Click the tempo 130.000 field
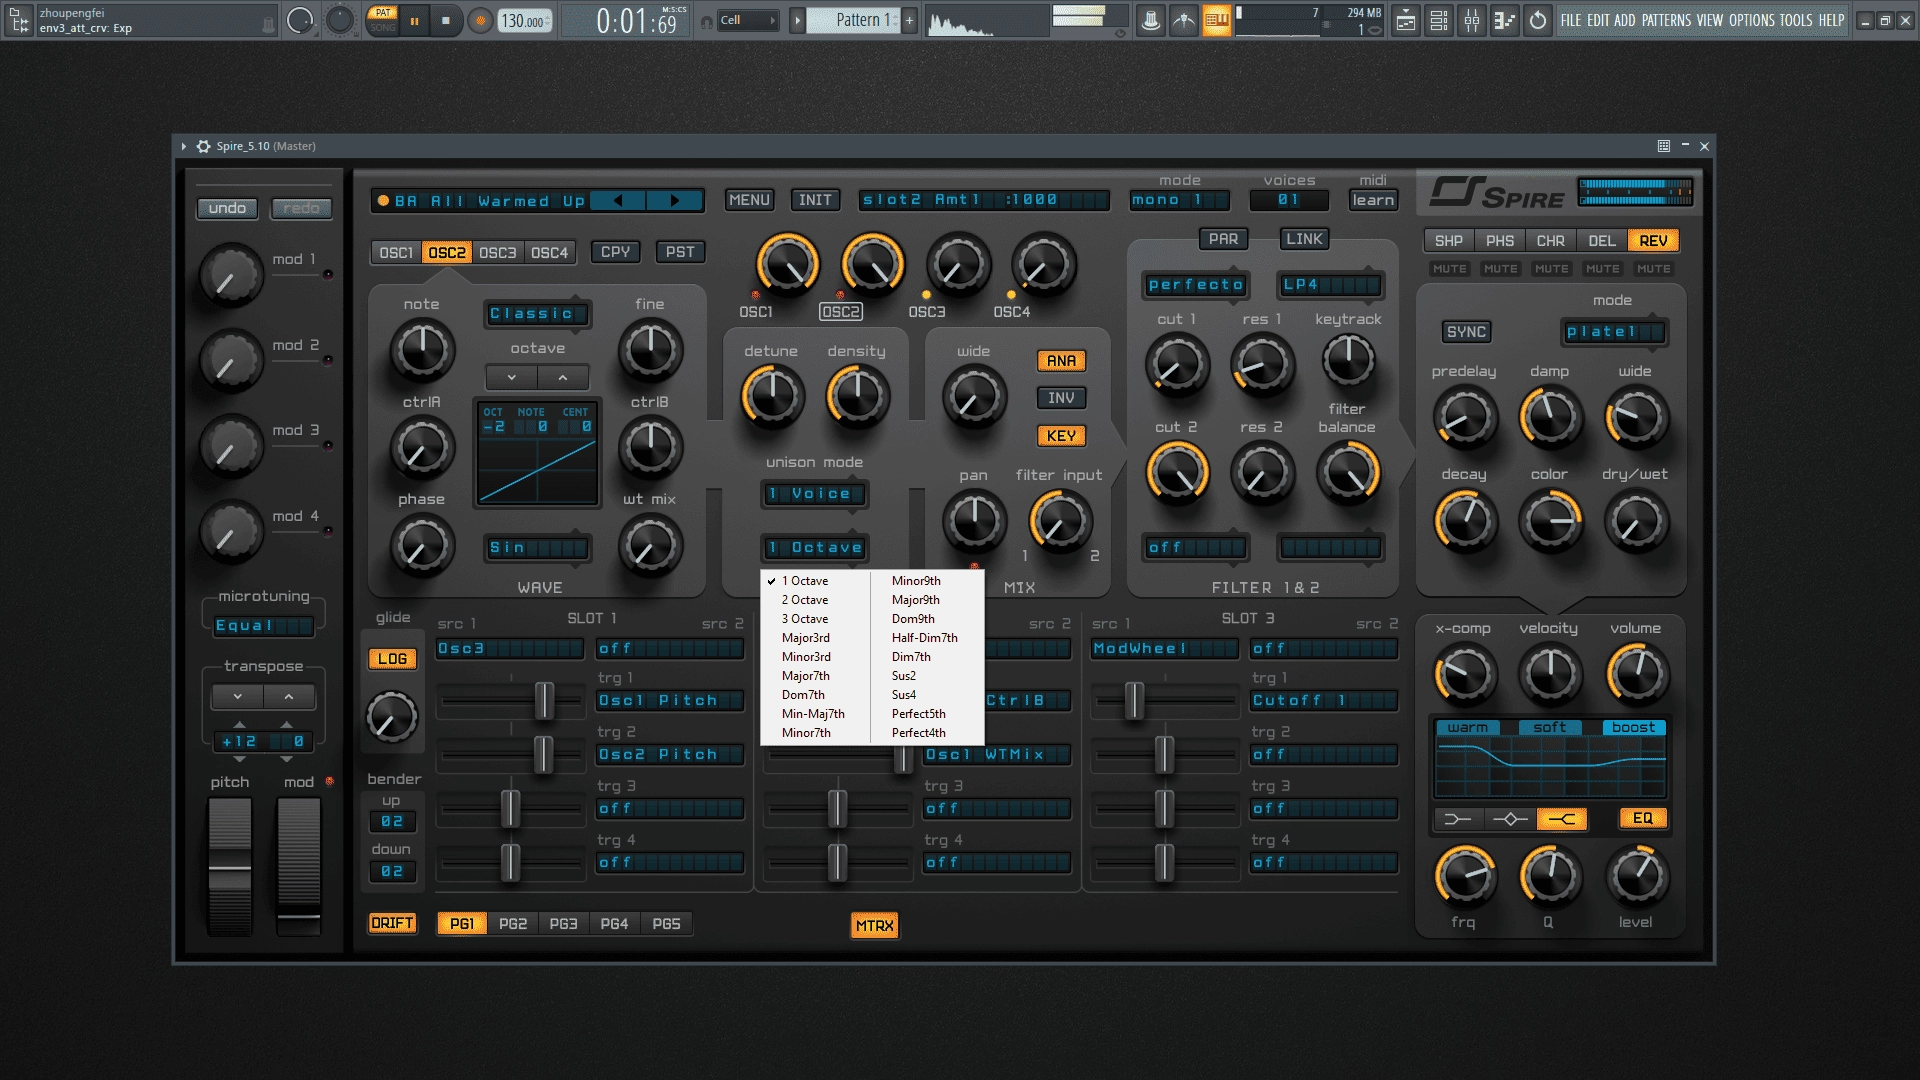 [525, 21]
